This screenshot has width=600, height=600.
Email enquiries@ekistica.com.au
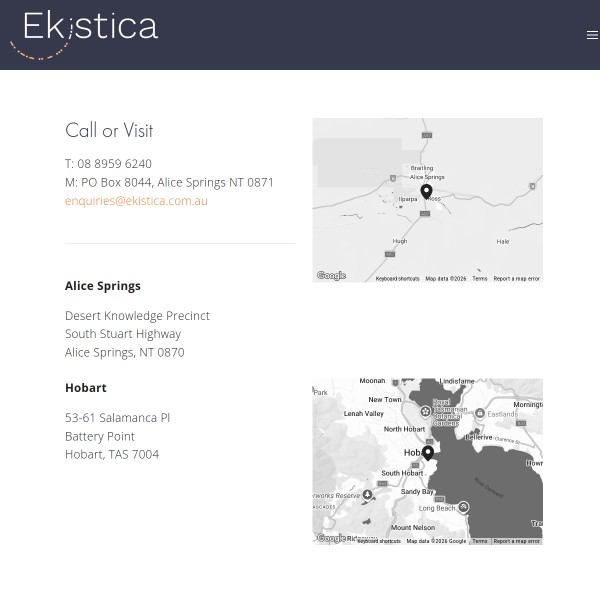(136, 201)
